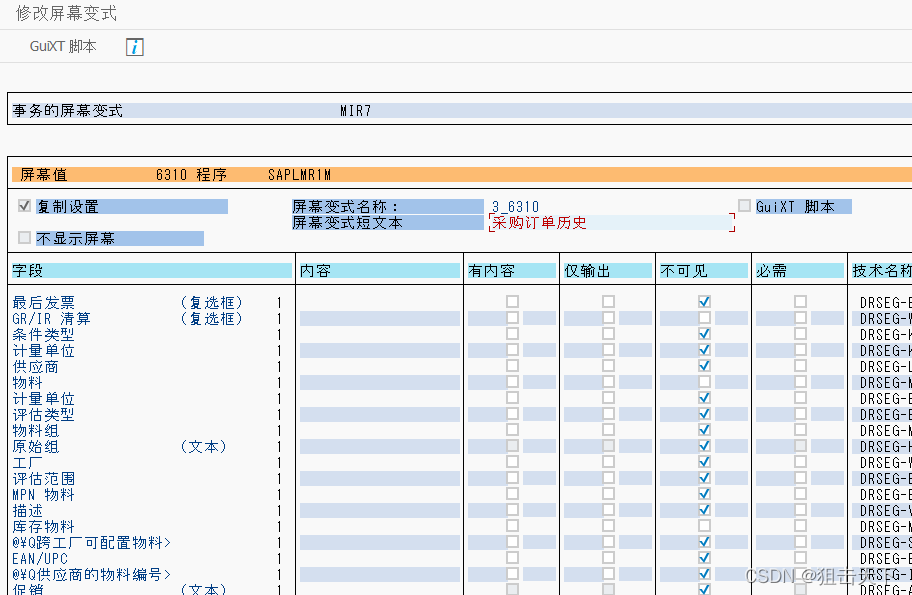This screenshot has width=912, height=595.
Task: Mark 物料 field as 必需
Action: 799,382
